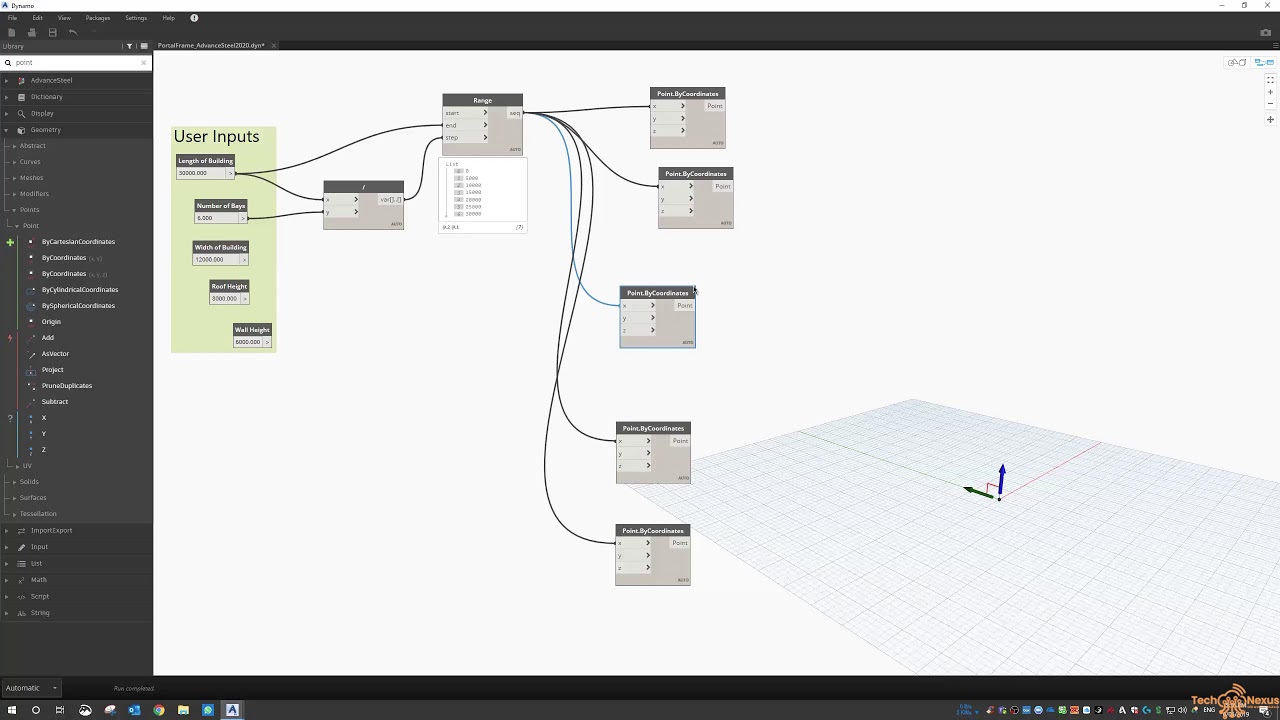Zoom in with the plus icon

pyautogui.click(x=1270, y=92)
